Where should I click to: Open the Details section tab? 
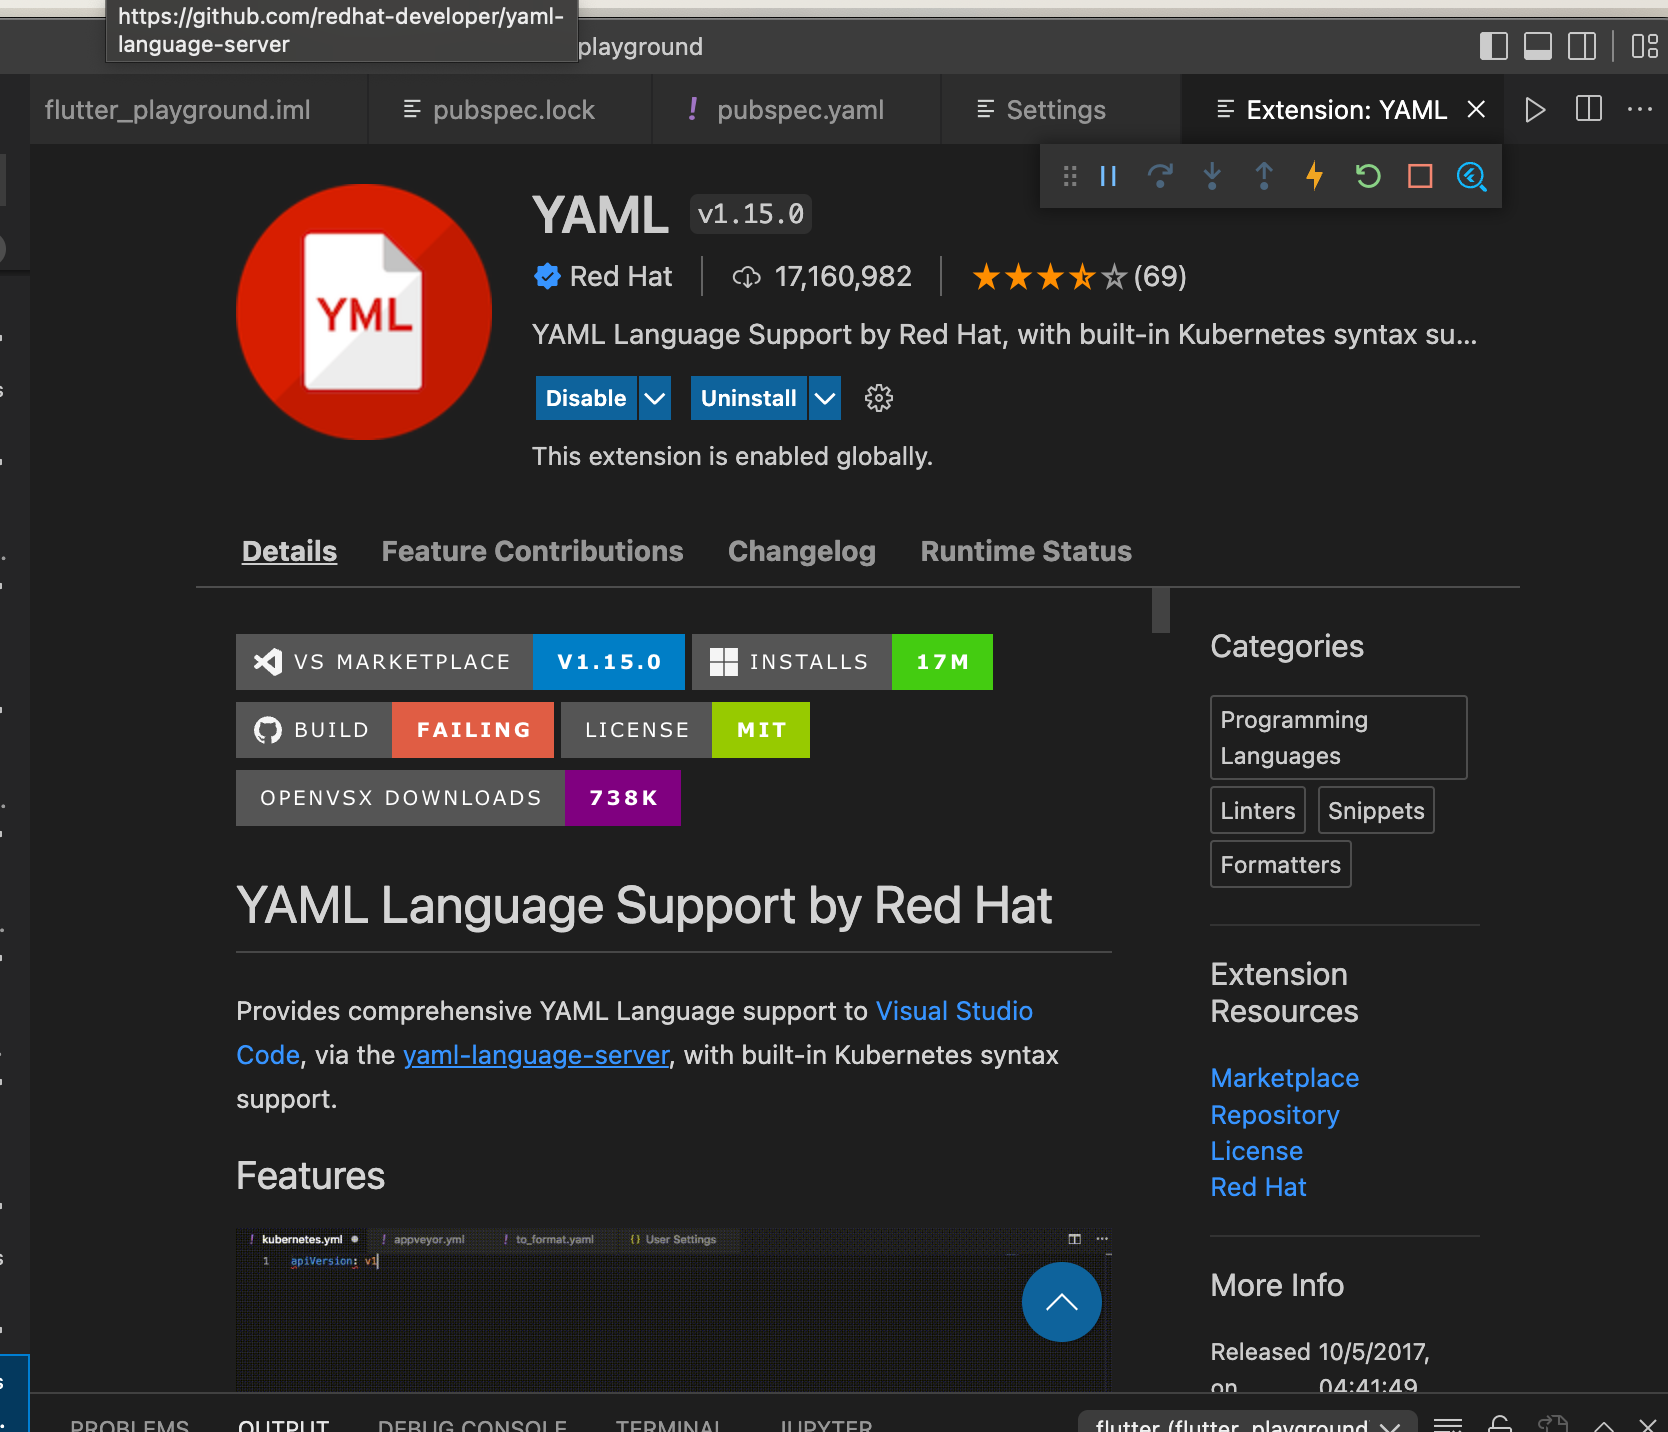coord(289,551)
